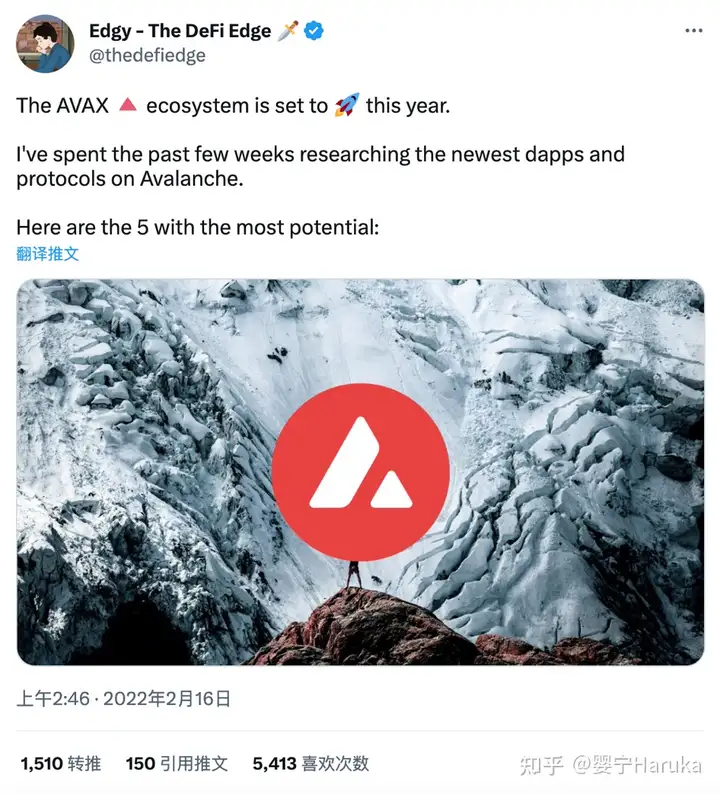Click the @thedefiedge handle
Screen dimensions: 720x794
pyautogui.click(x=147, y=55)
